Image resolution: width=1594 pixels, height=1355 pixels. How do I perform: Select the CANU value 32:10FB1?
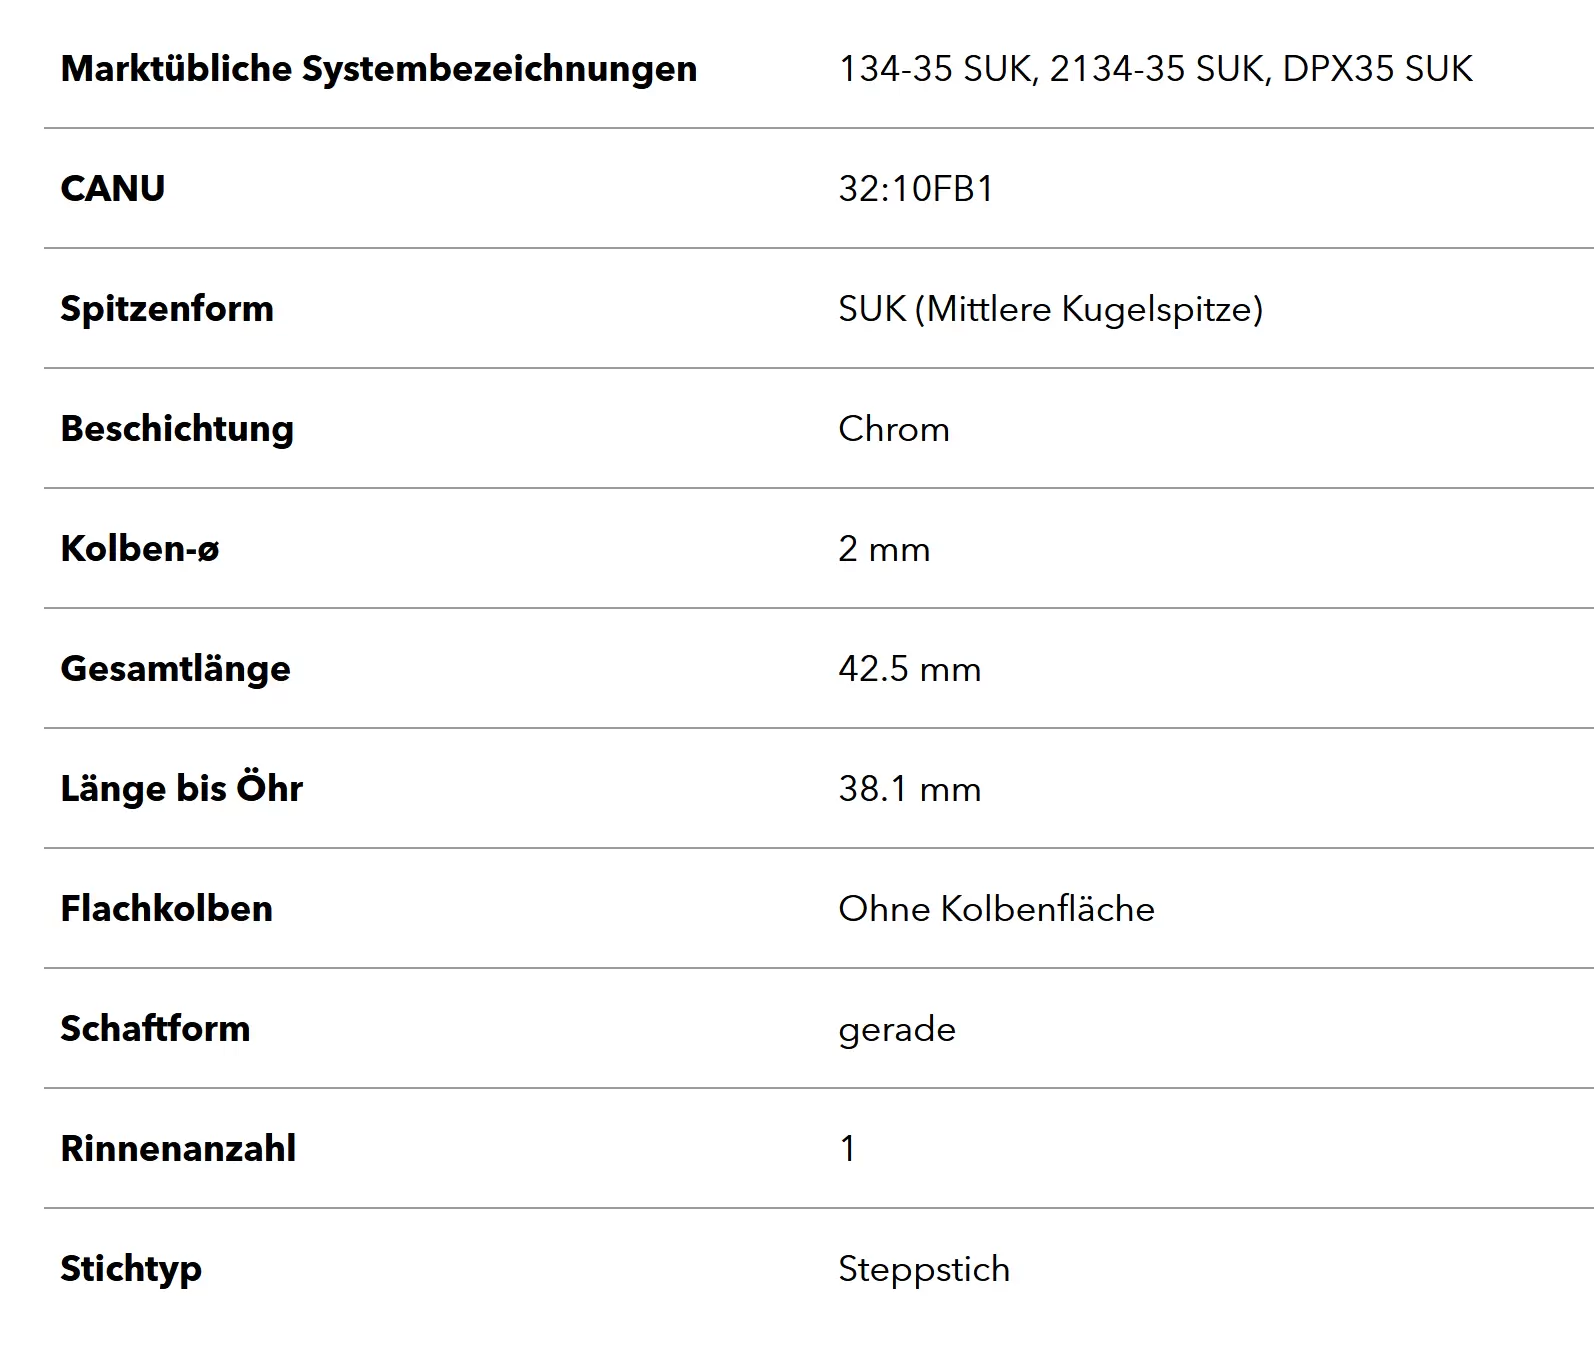click(916, 188)
